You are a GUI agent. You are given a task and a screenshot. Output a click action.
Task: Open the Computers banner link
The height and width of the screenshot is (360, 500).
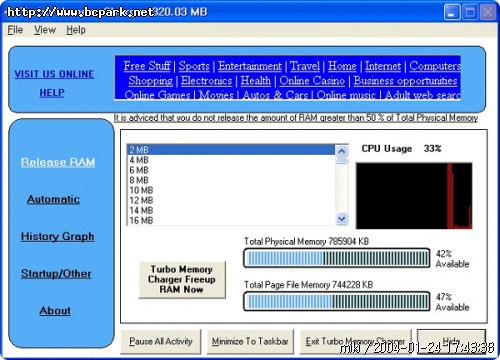point(435,66)
